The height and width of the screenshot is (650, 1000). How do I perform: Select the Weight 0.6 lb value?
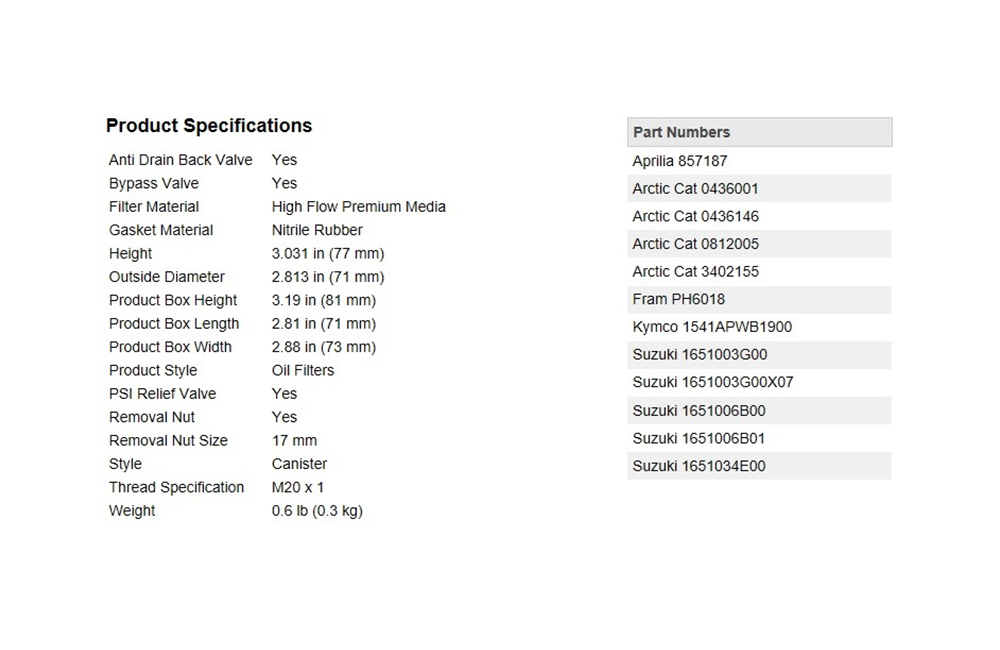pyautogui.click(x=317, y=511)
